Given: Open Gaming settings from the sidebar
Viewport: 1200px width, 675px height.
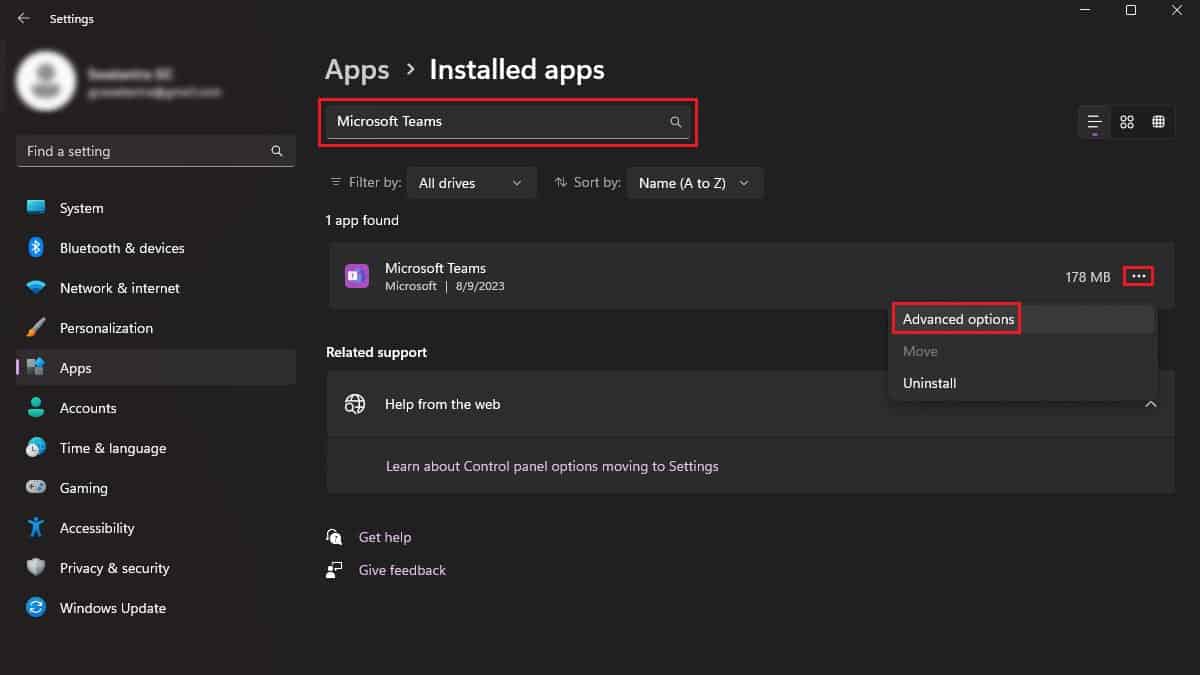Looking at the screenshot, I should 83,488.
